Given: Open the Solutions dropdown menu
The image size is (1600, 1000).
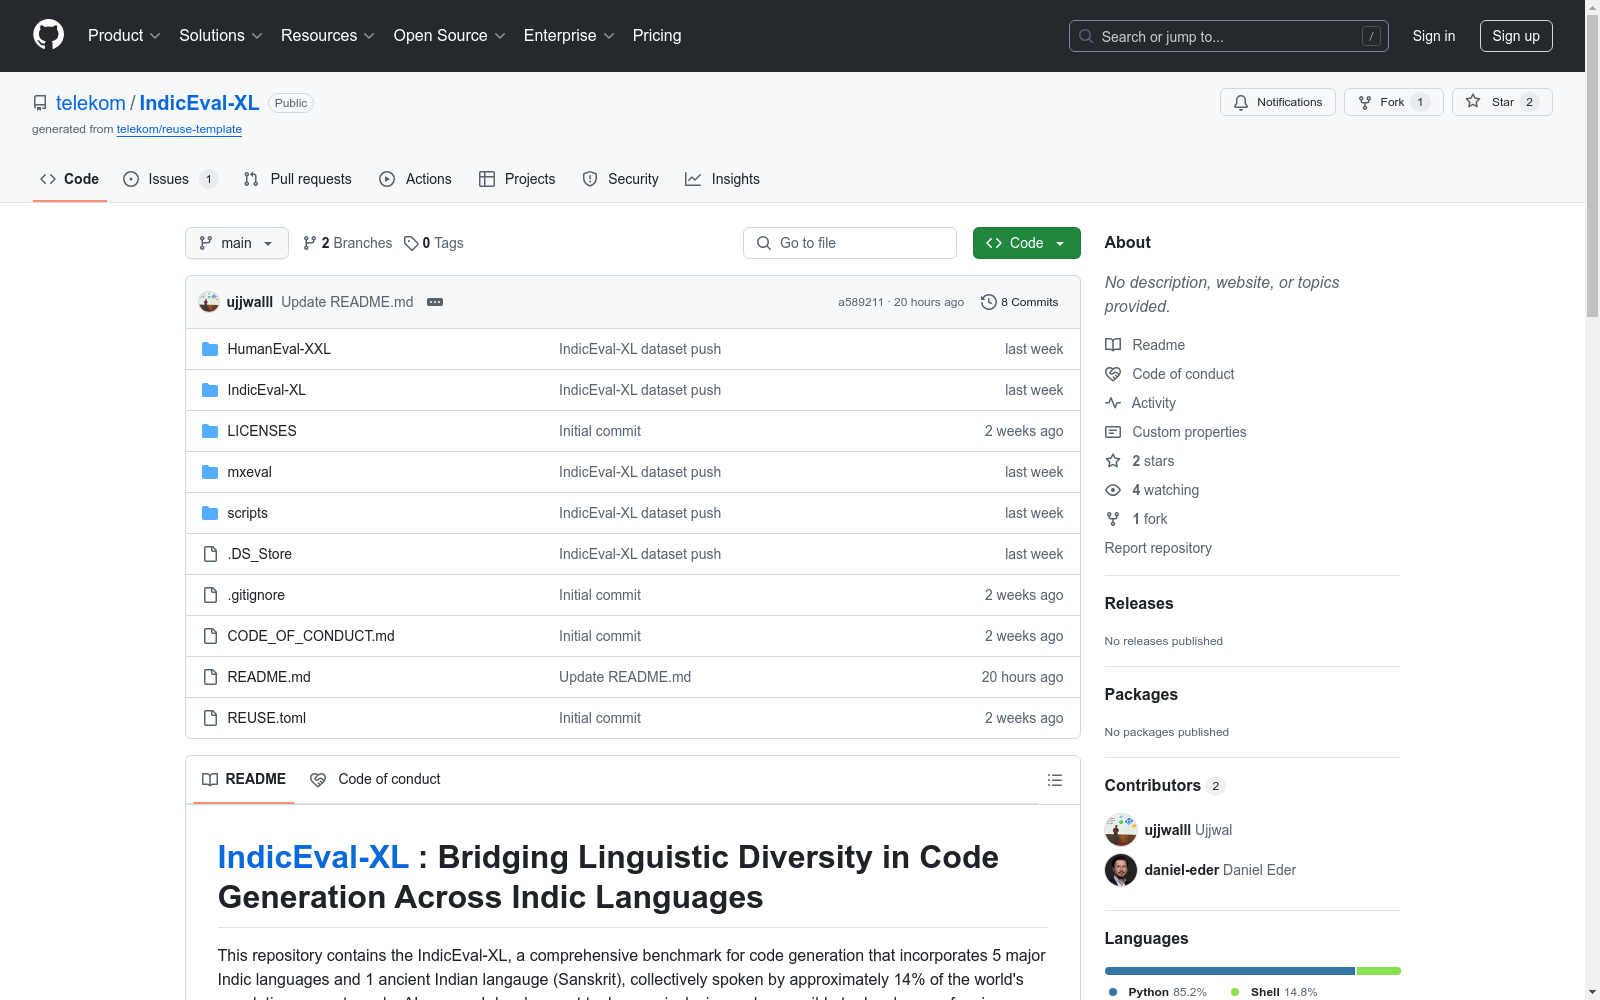Looking at the screenshot, I should (x=221, y=36).
